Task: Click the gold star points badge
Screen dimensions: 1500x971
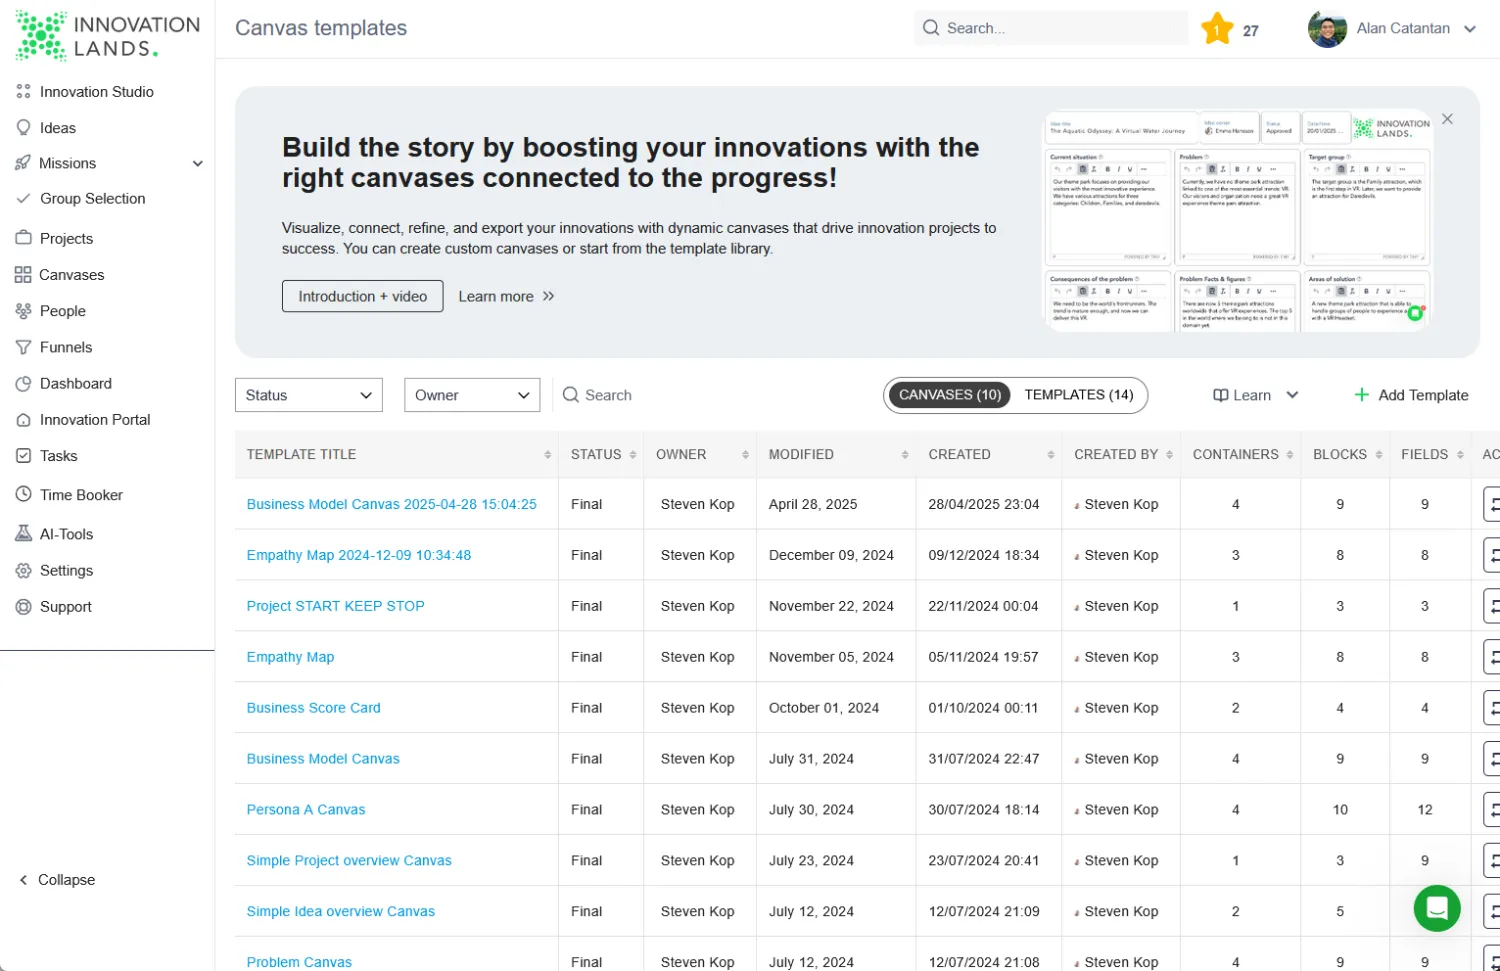Action: click(x=1217, y=29)
